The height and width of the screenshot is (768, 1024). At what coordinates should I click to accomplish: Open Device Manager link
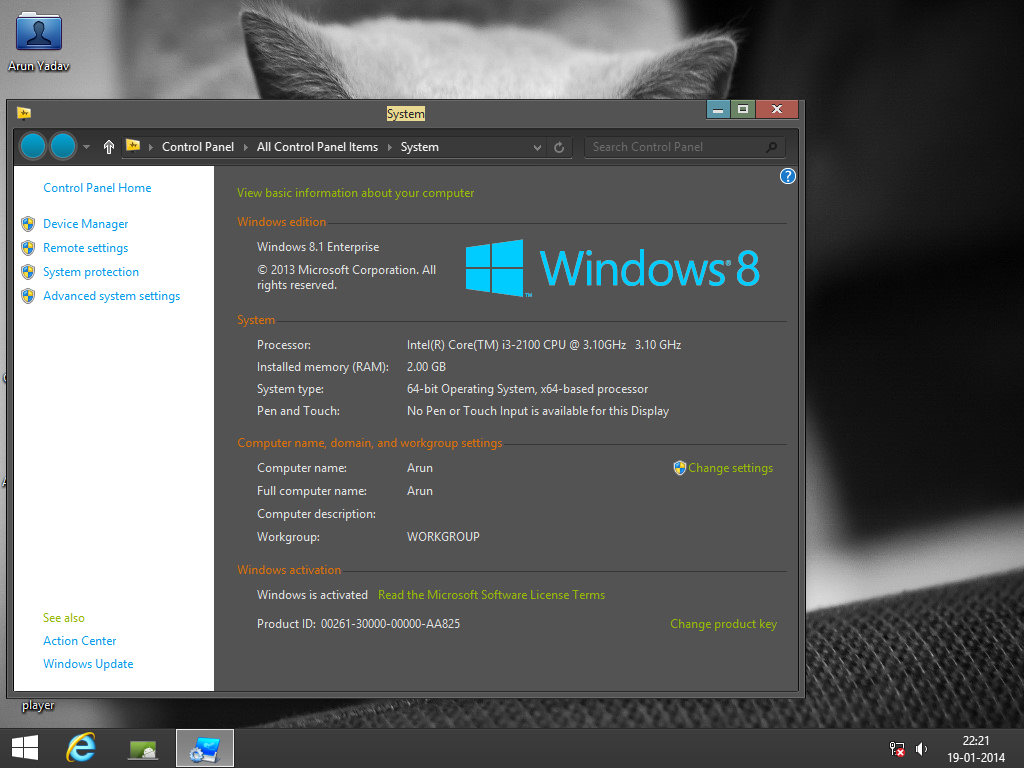[x=86, y=224]
